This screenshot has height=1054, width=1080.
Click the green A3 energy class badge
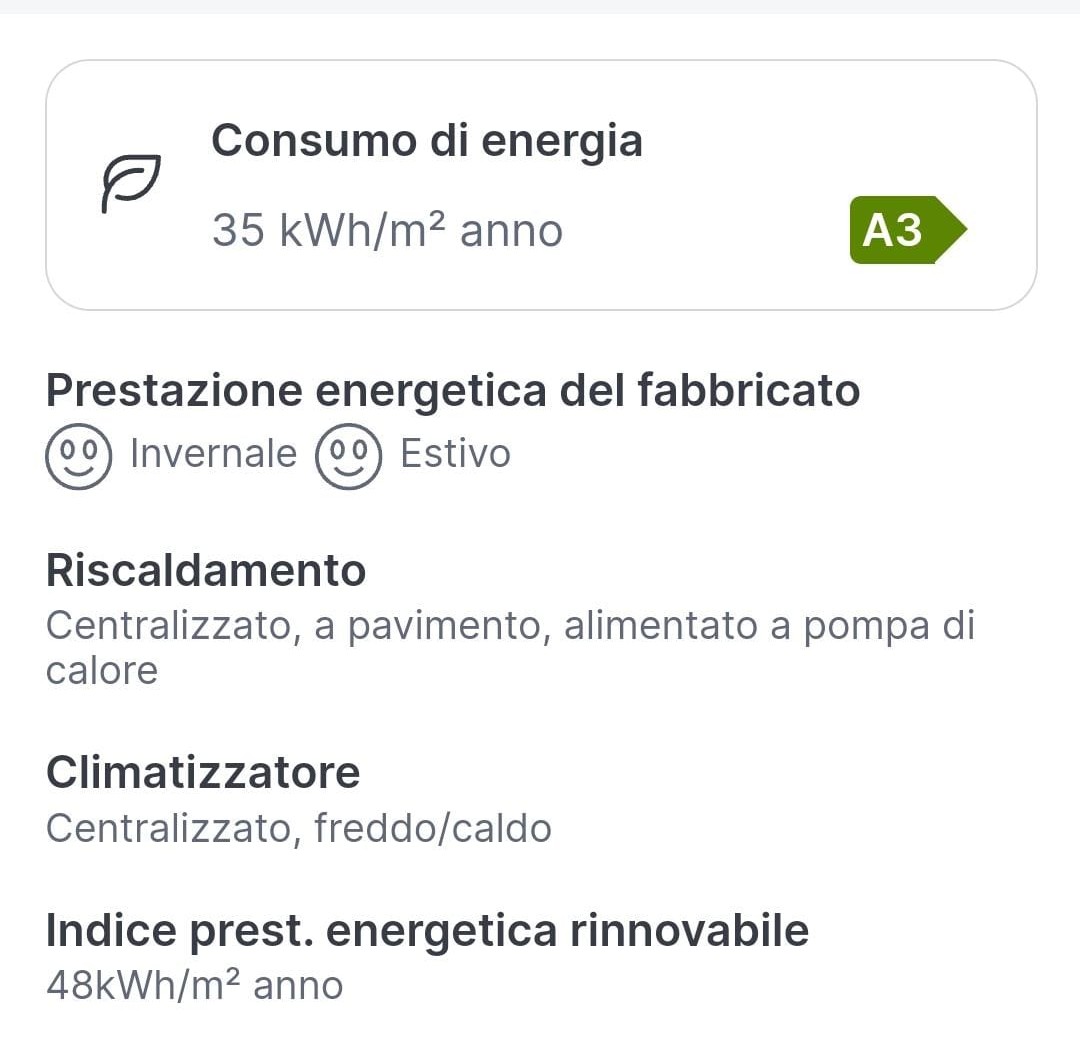tap(908, 230)
